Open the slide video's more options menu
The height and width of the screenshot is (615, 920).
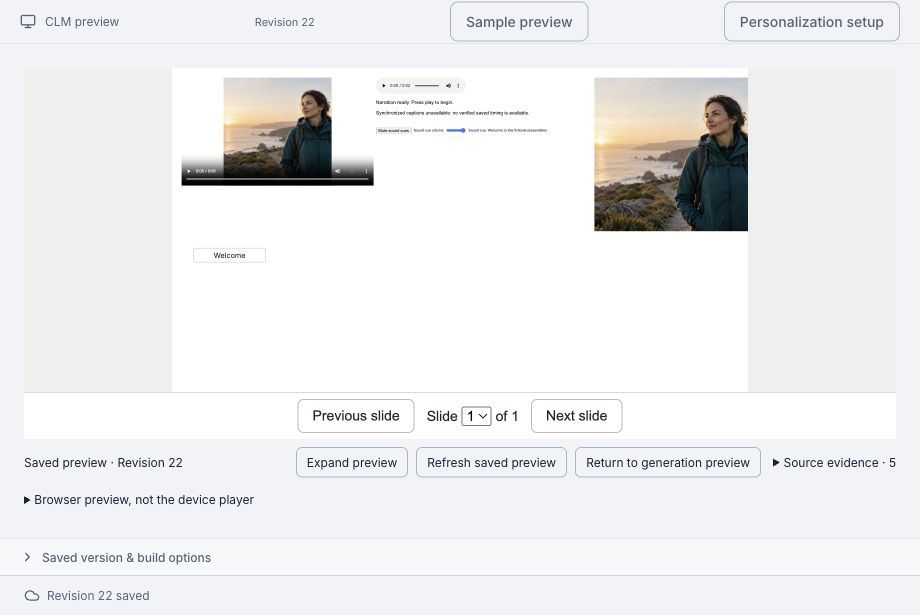coord(366,171)
